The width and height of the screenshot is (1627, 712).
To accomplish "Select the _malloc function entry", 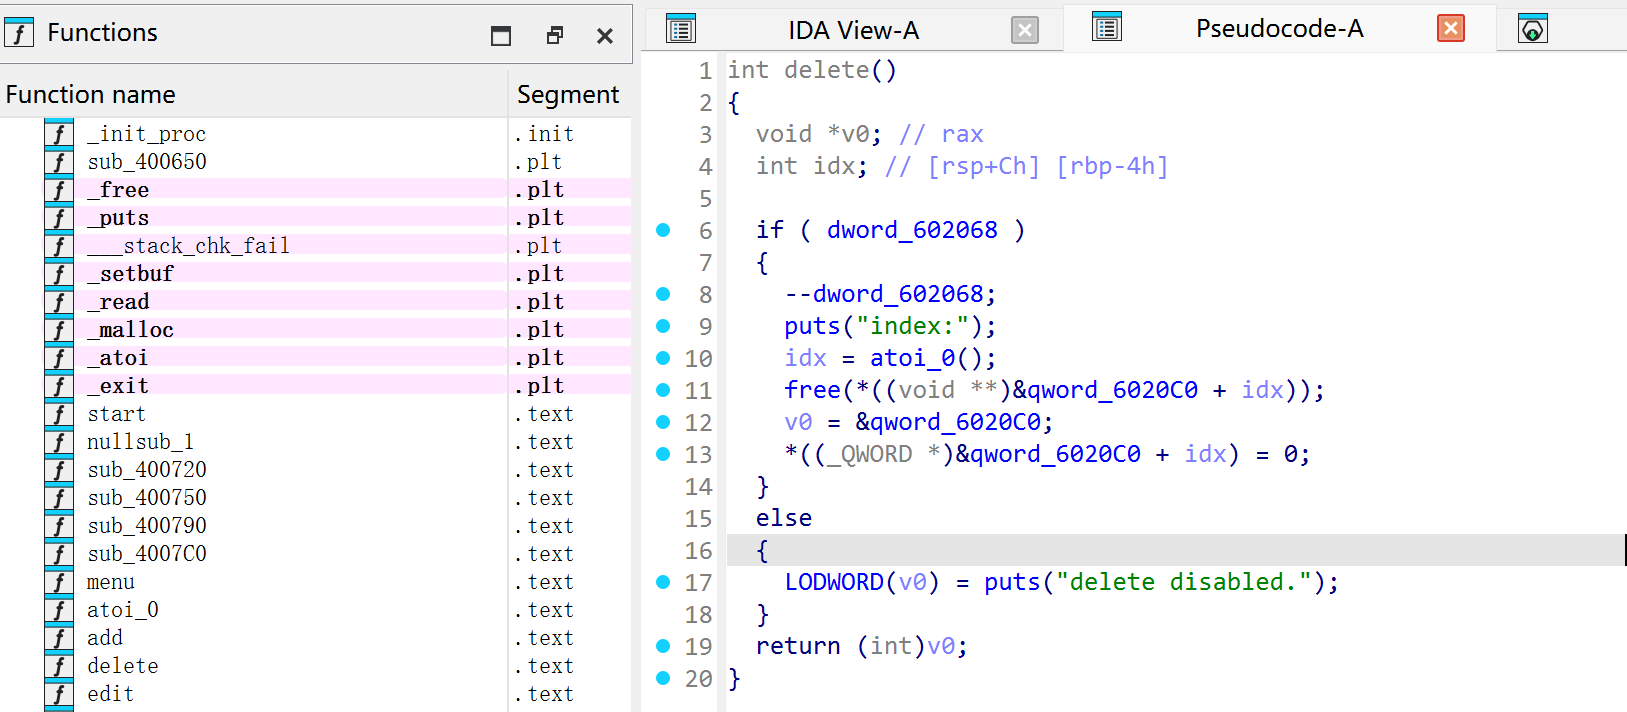I will tap(315, 330).
